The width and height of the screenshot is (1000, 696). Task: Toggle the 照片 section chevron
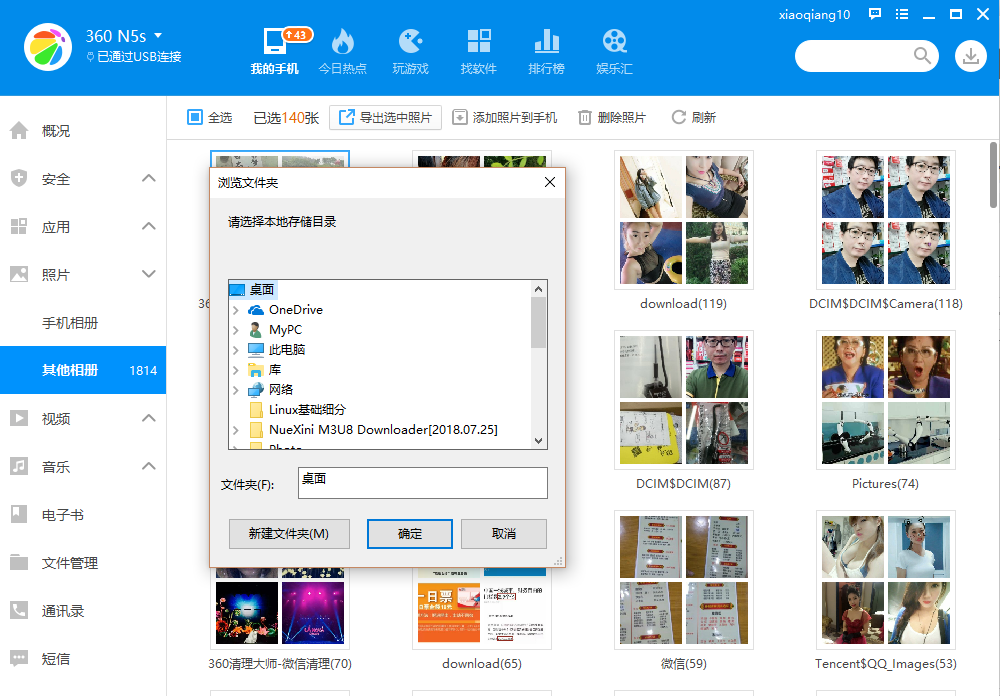(x=149, y=274)
